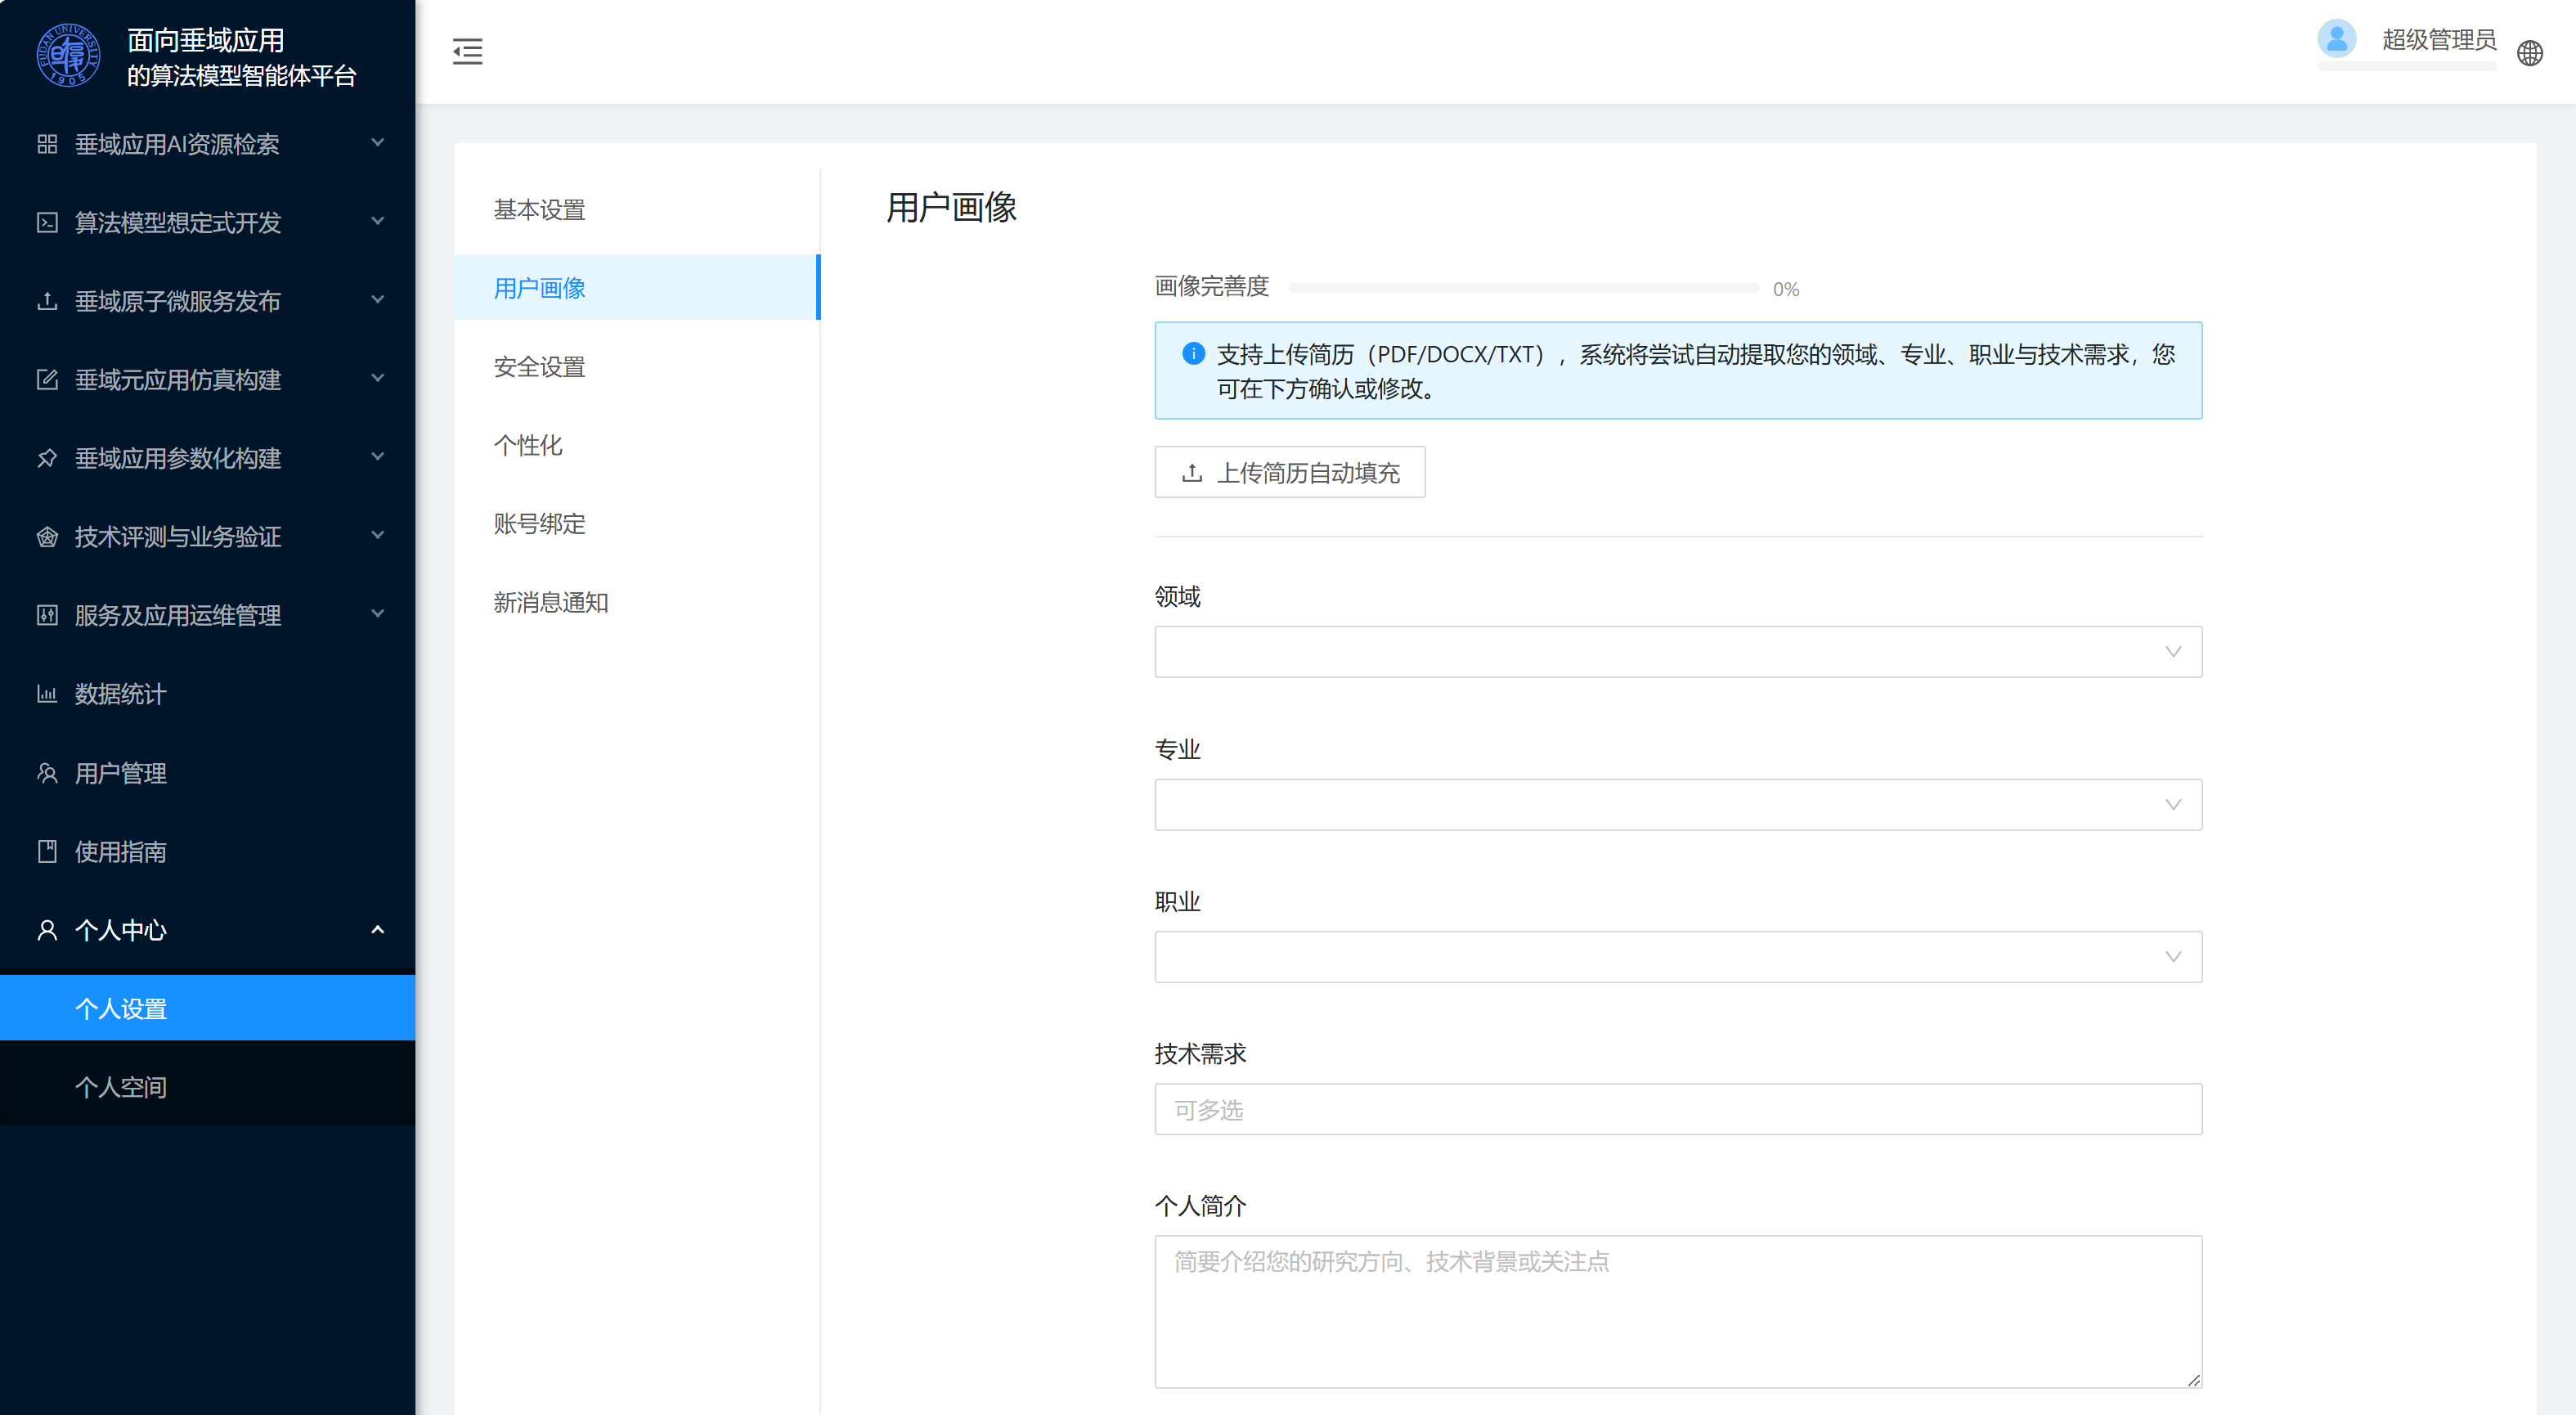
Task: Open the 安全设置 tab
Action: [637, 366]
